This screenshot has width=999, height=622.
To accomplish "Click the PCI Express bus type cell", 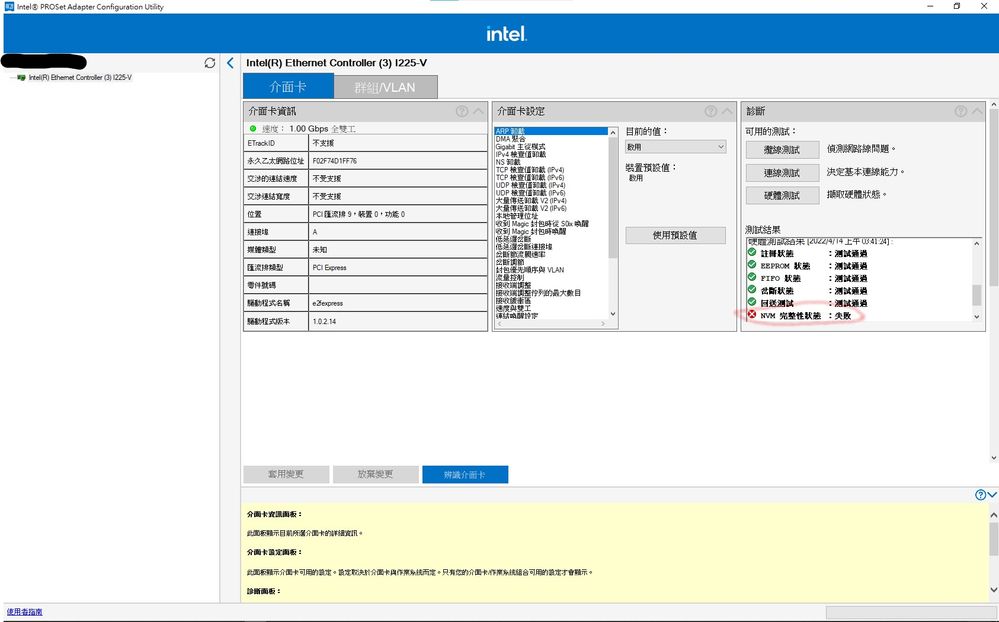I will 398,268.
